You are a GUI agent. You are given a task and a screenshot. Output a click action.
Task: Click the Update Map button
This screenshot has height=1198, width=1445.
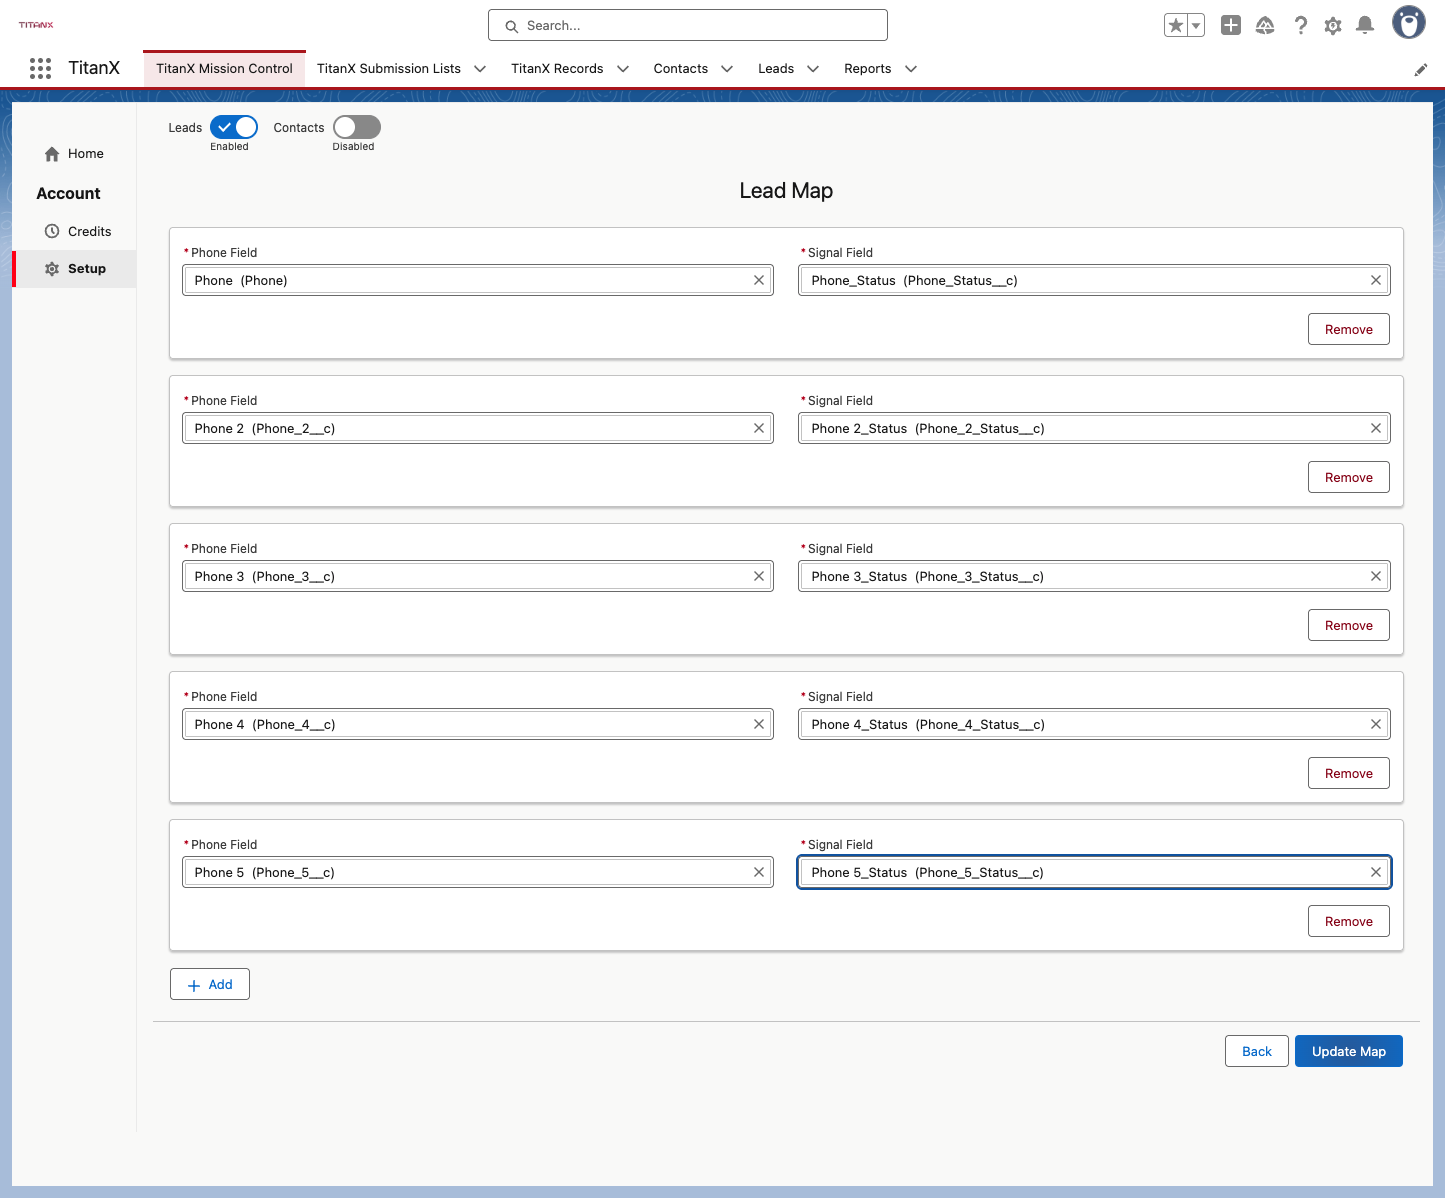coord(1348,1051)
